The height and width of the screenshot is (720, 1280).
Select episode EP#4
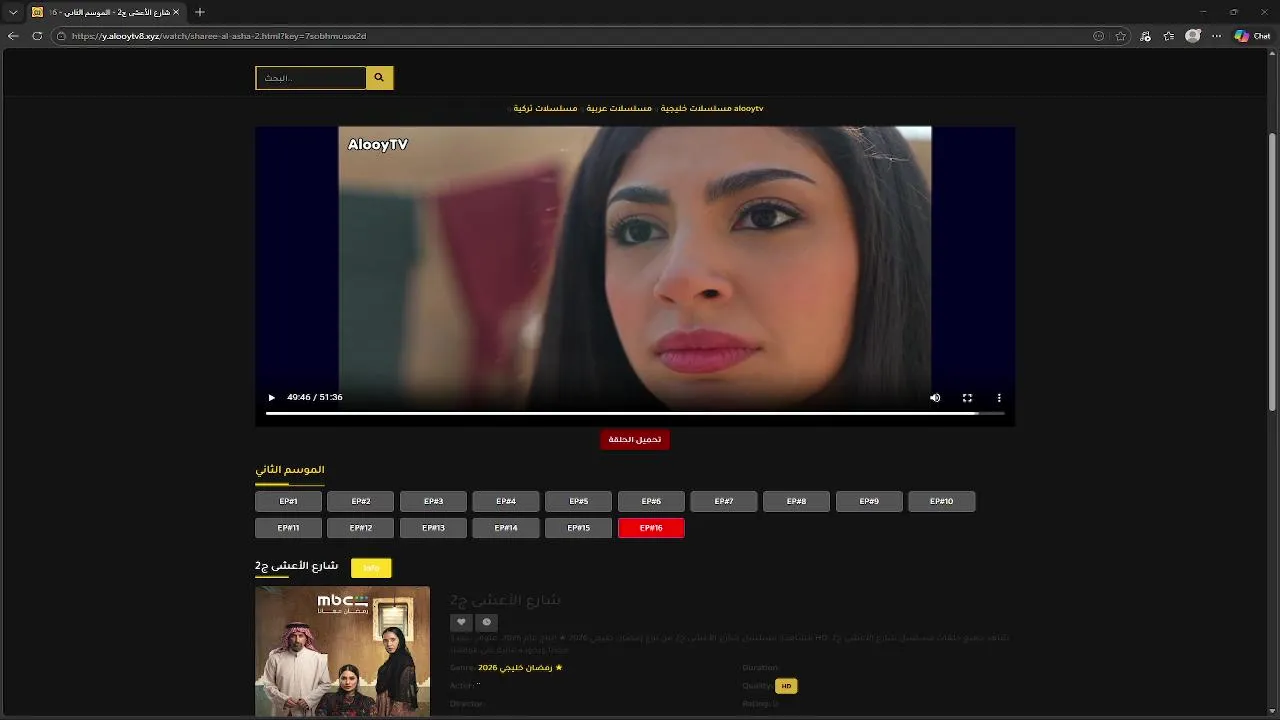click(x=506, y=501)
